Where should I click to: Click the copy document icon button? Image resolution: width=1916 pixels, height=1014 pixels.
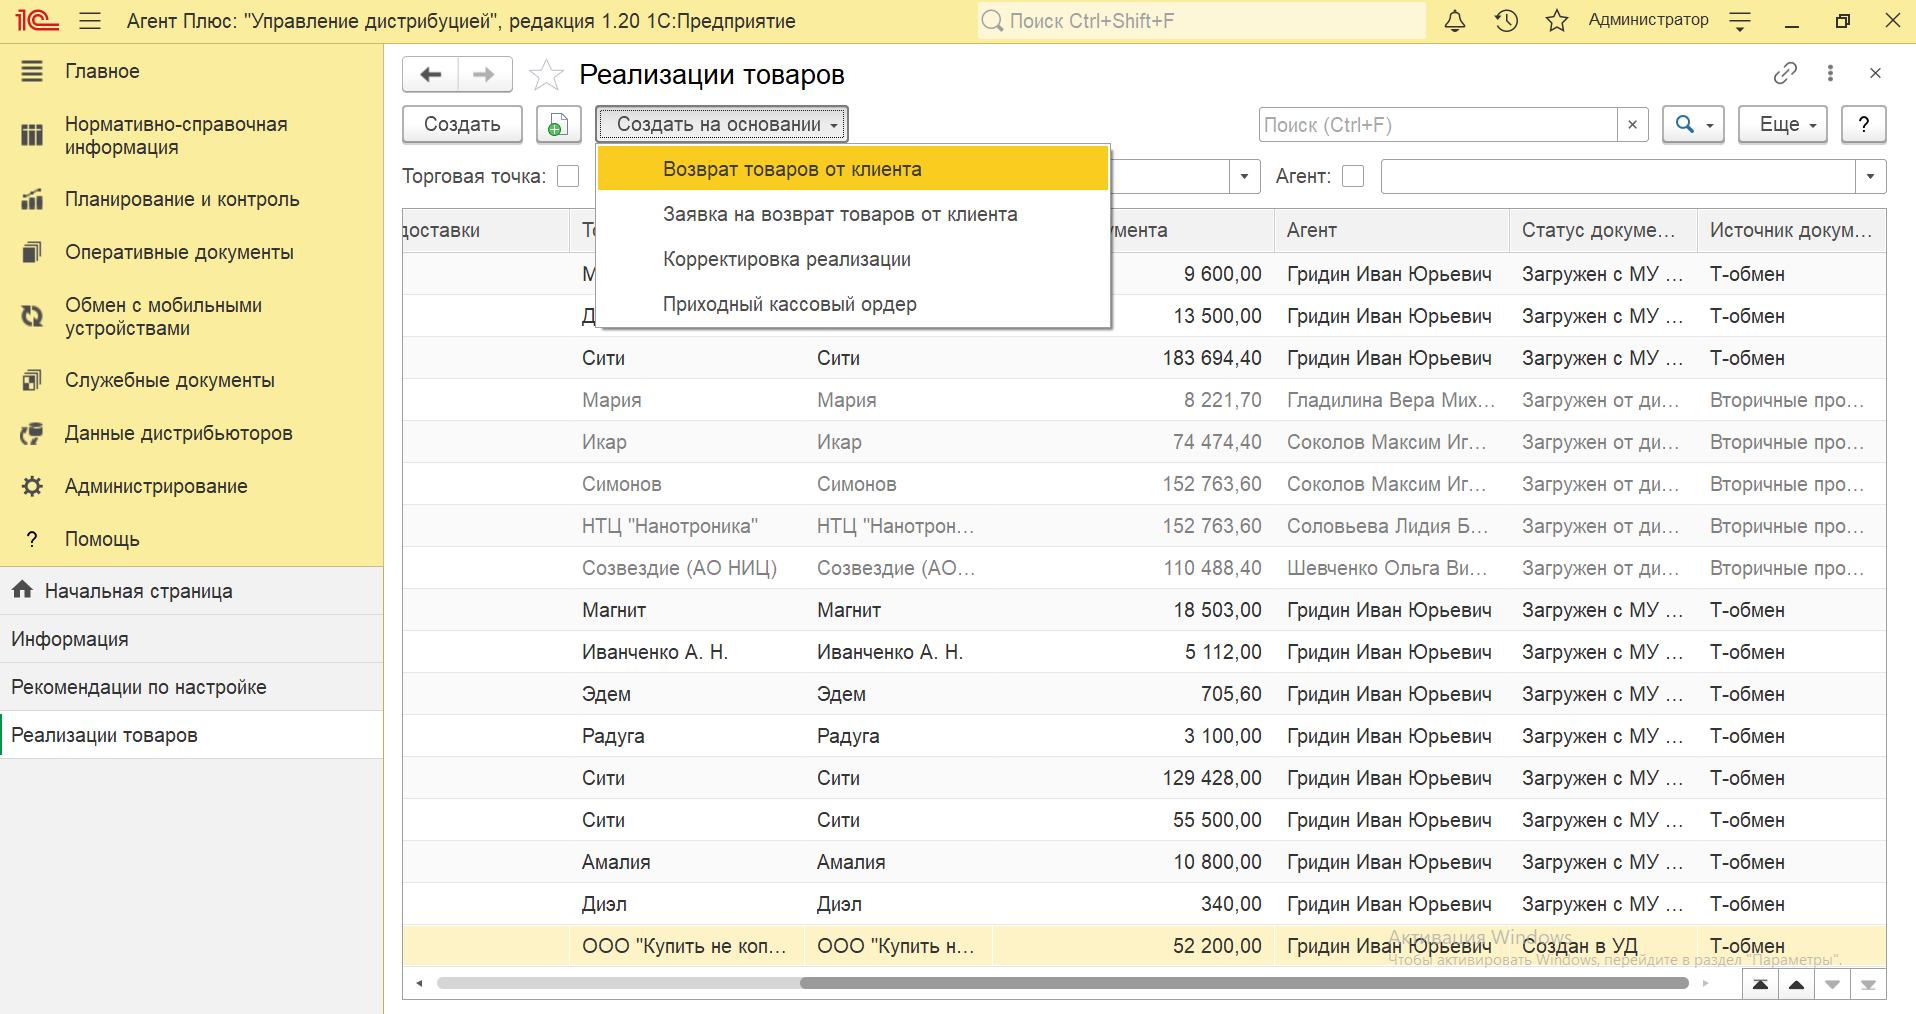(558, 125)
